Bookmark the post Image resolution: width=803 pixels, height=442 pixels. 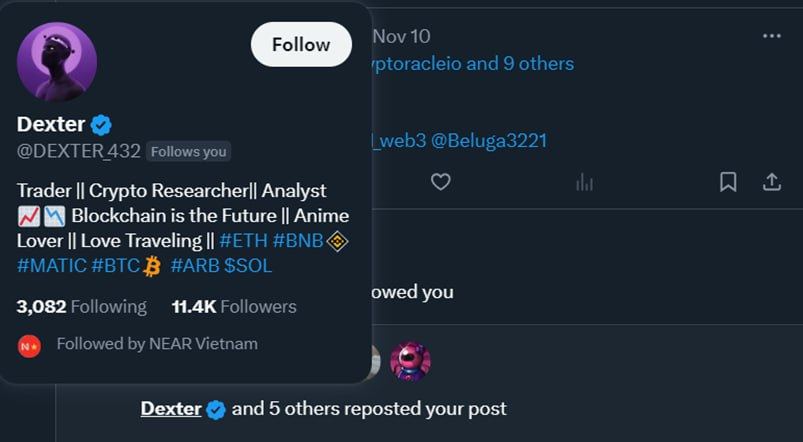coord(728,181)
